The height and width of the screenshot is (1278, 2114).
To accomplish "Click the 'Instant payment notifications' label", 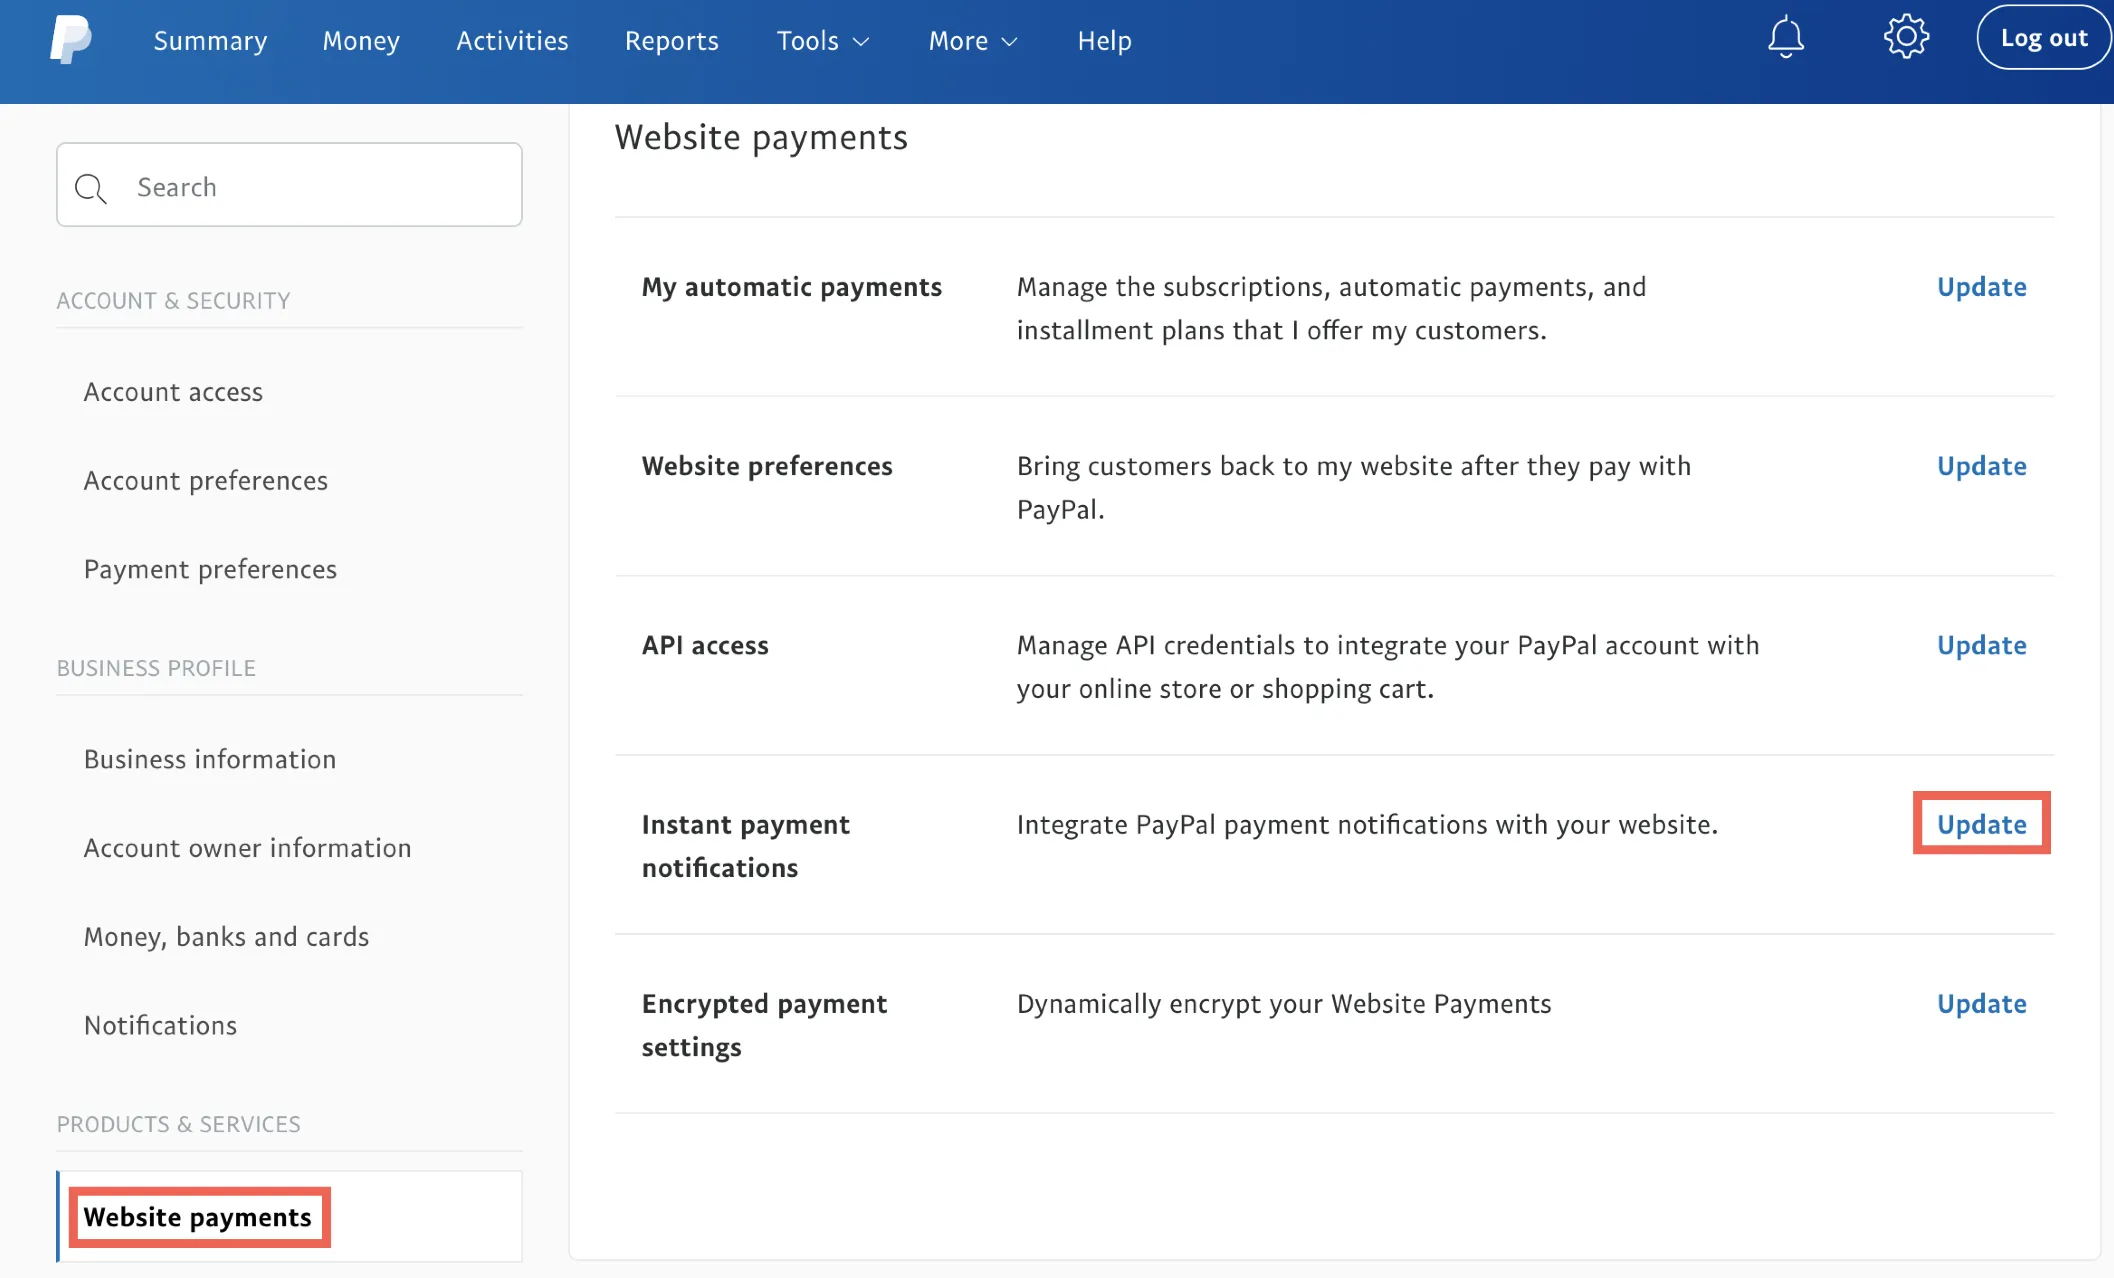I will pos(745,846).
